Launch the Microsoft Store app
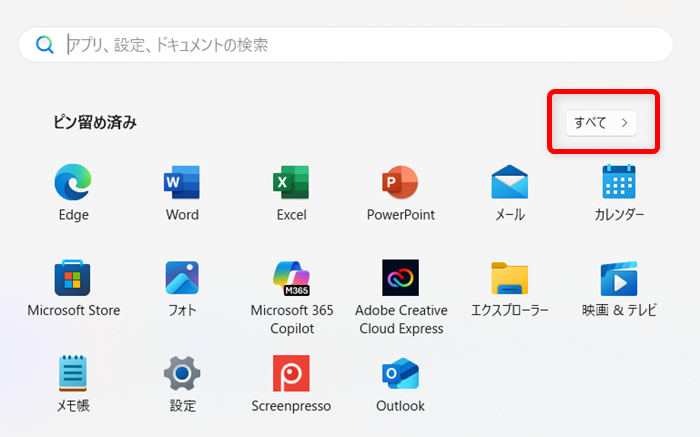 73,278
